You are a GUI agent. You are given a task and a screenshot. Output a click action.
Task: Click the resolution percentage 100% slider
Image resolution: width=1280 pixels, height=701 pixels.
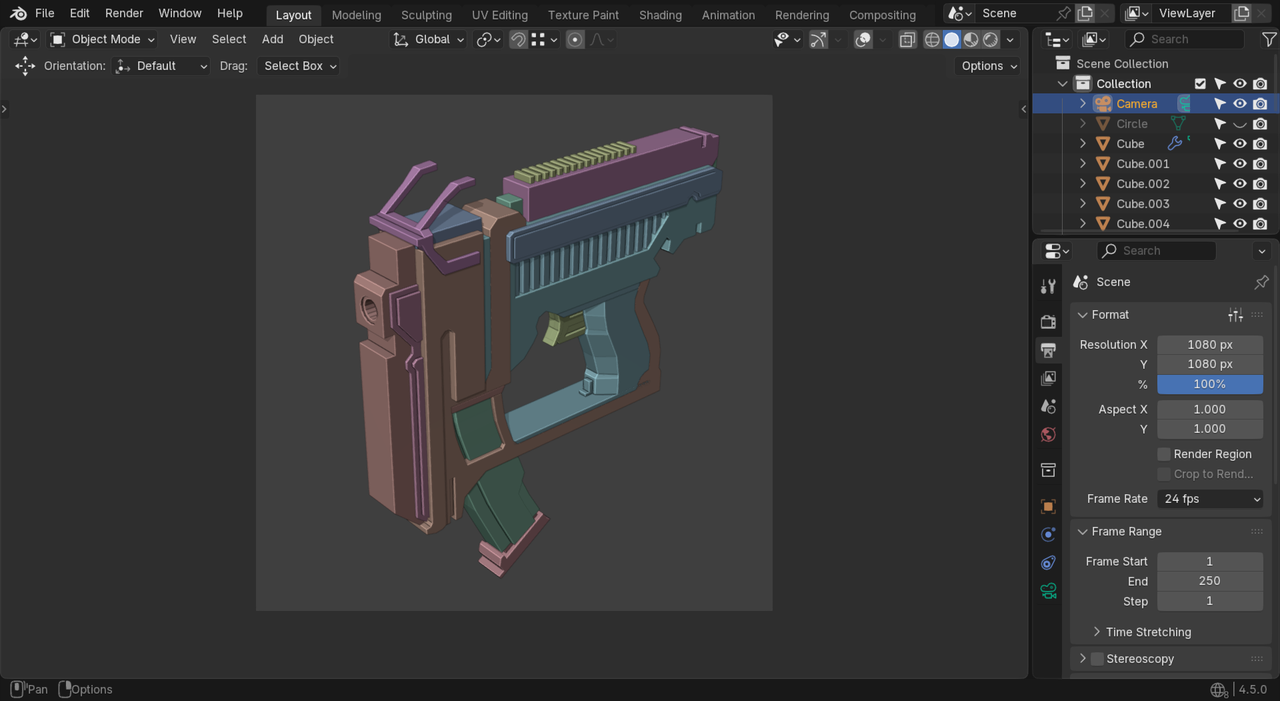(1210, 384)
